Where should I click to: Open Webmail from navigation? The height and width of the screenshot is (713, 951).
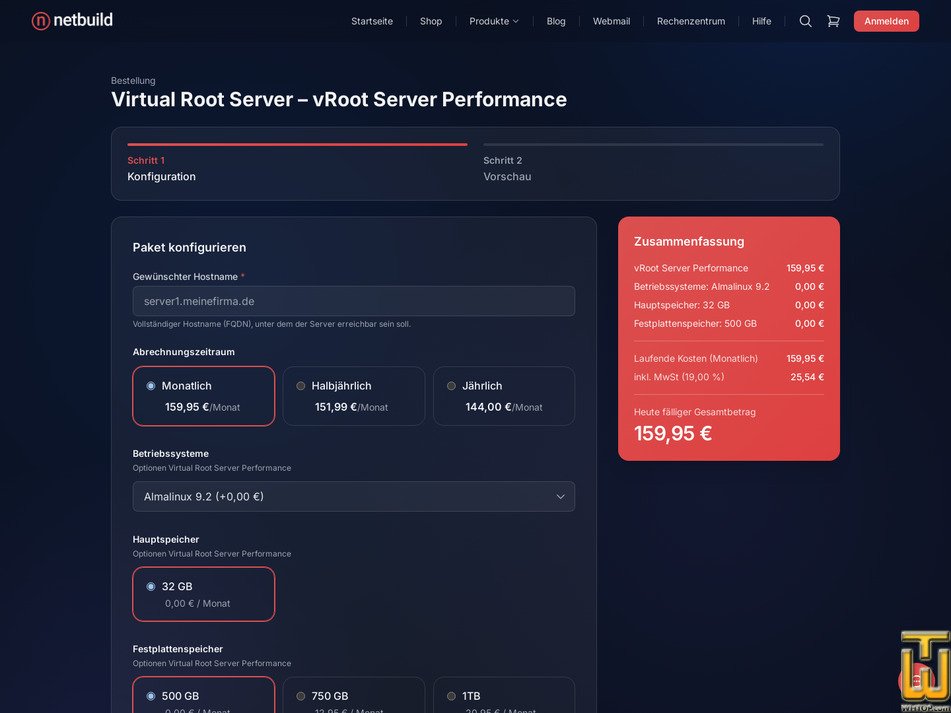[x=611, y=21]
